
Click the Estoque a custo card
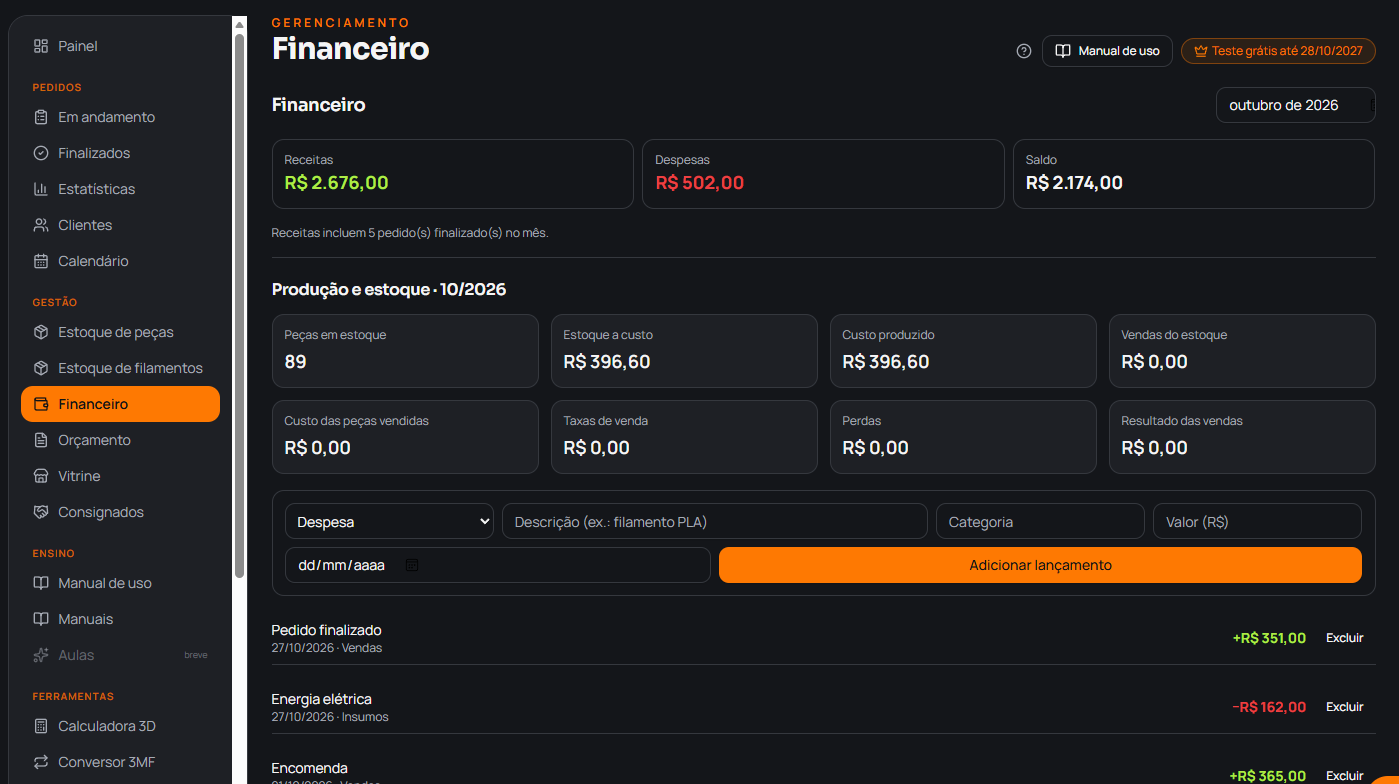685,351
